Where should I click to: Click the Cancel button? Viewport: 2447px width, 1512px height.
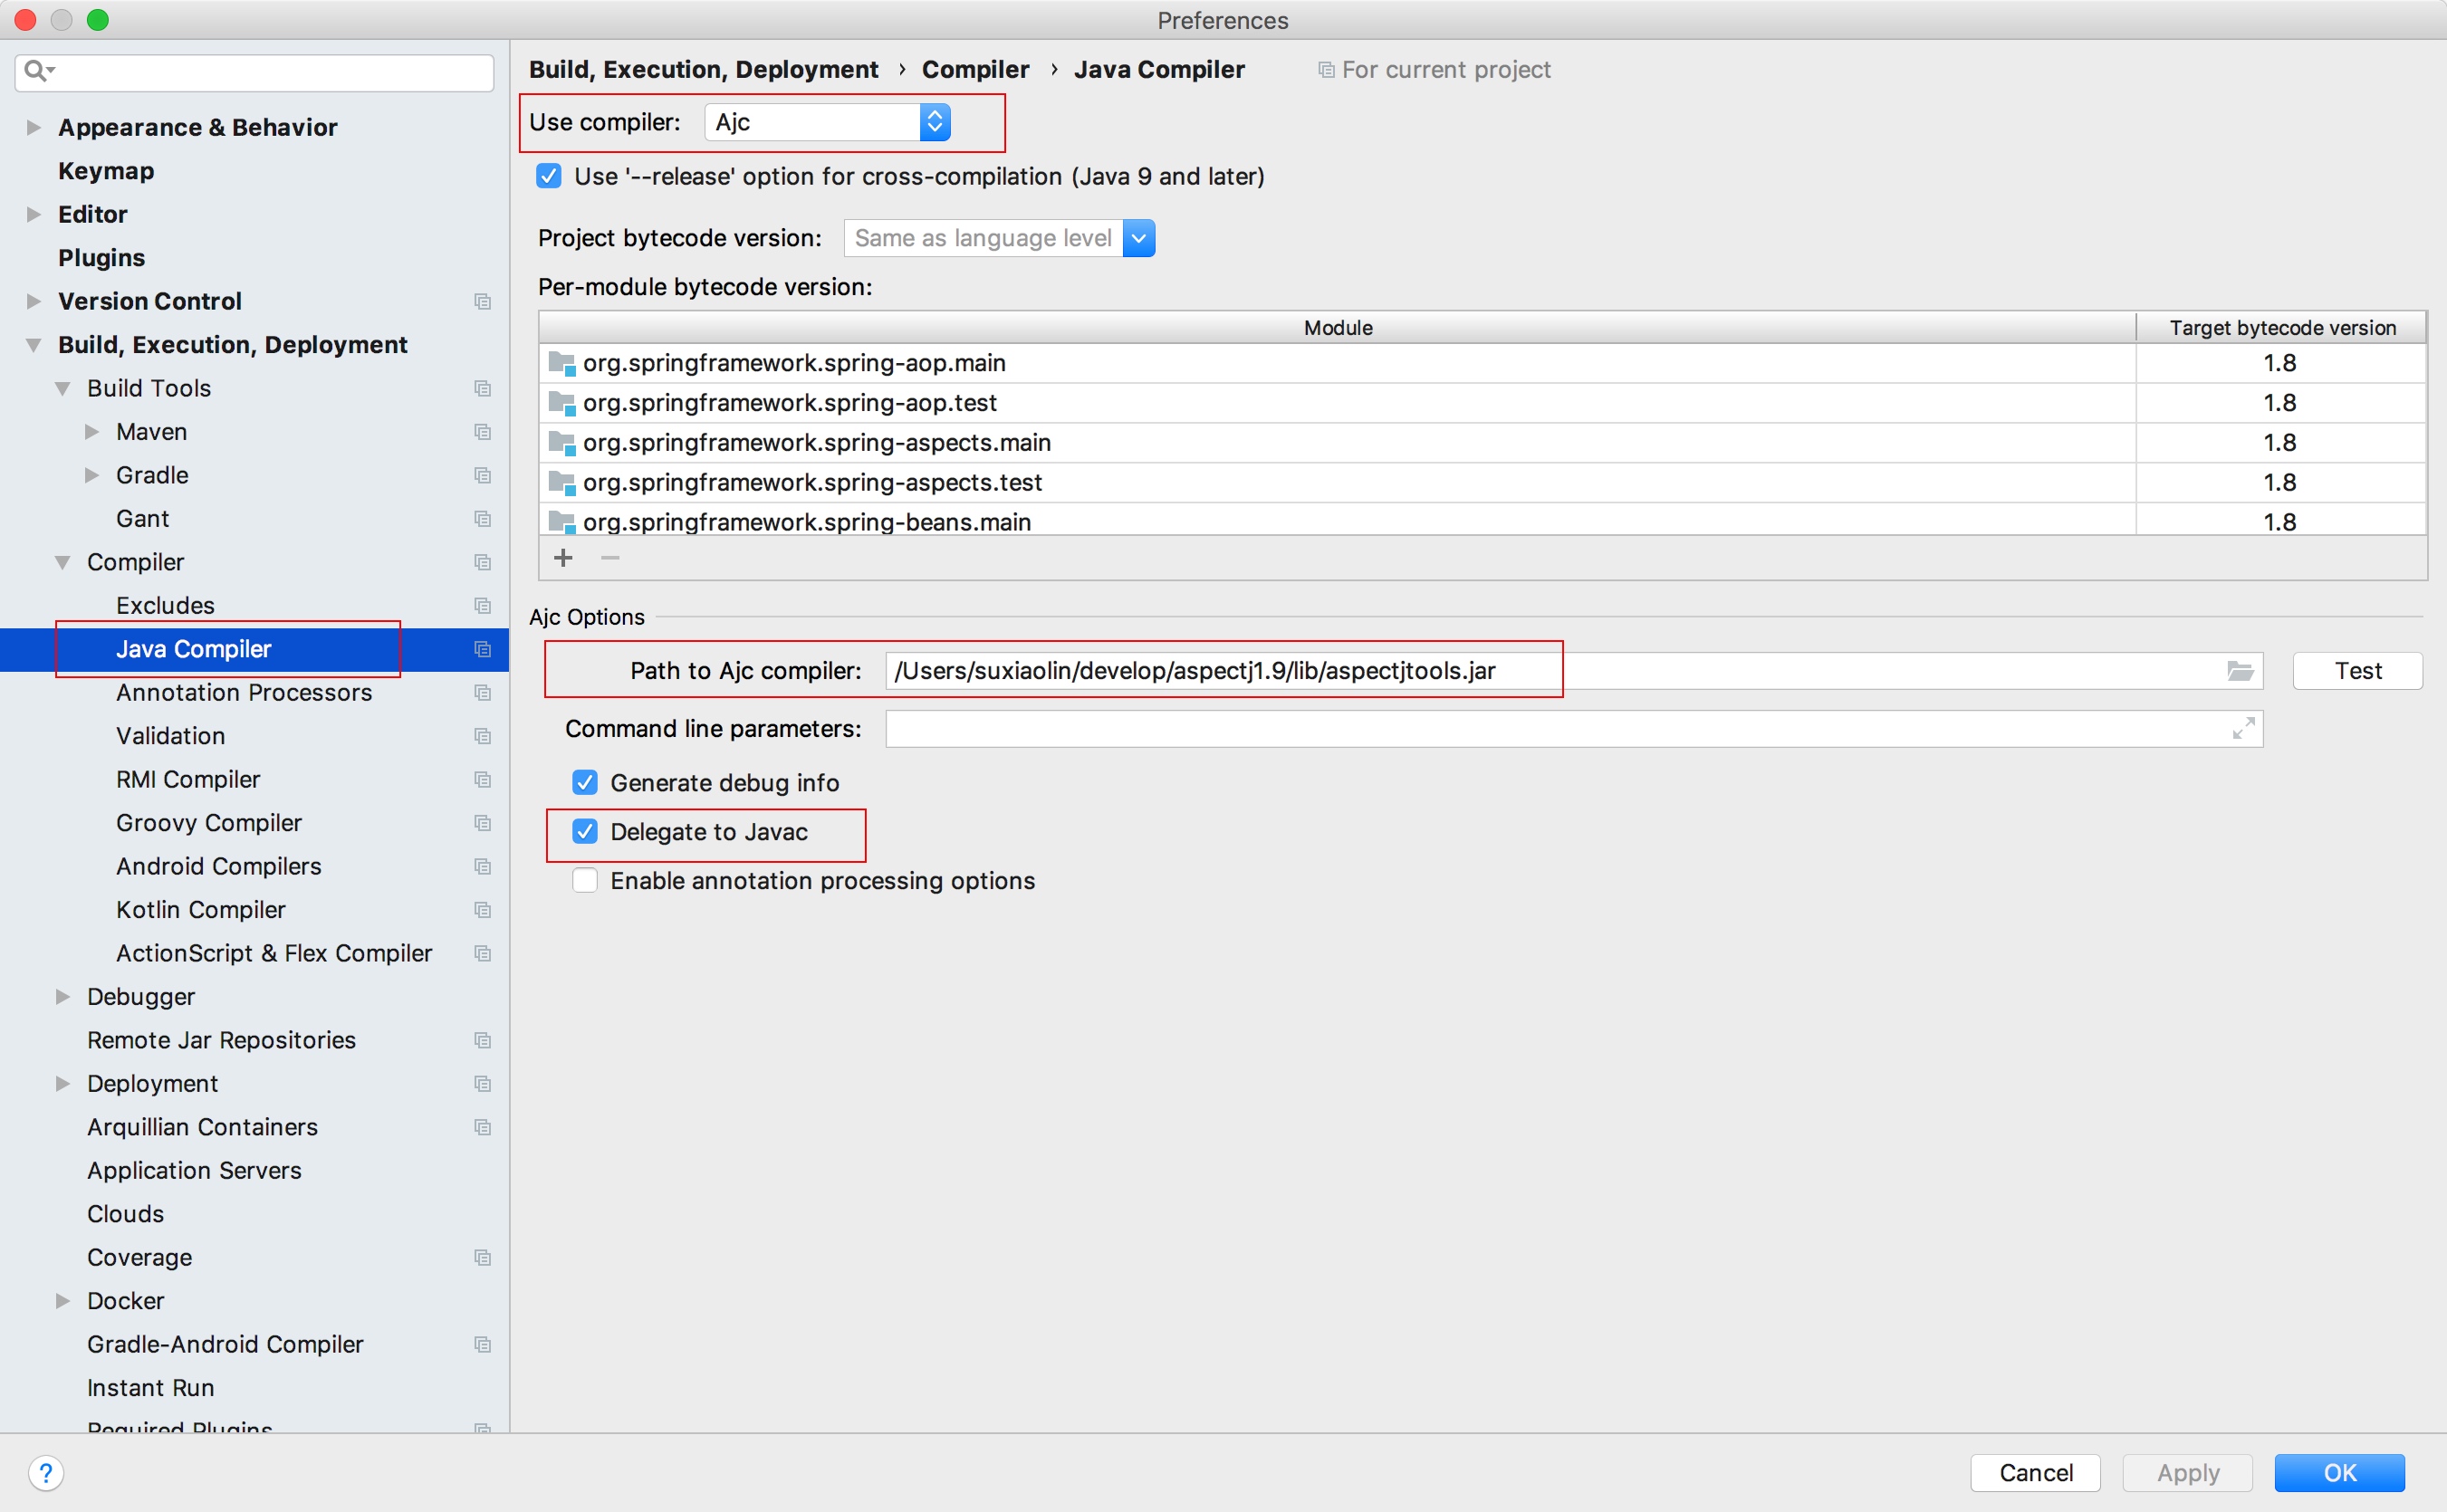2035,1473
